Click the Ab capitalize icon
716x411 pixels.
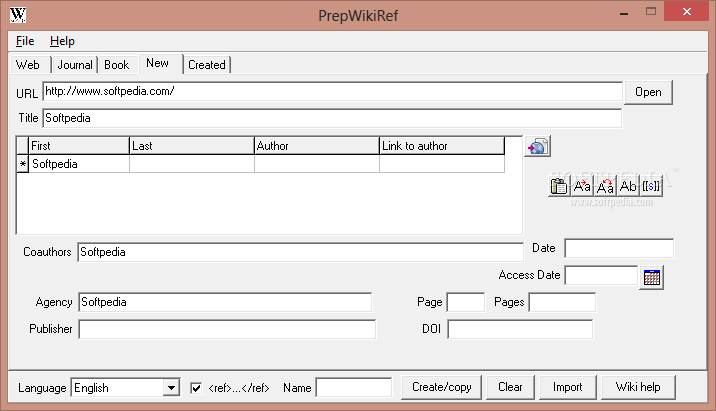628,186
